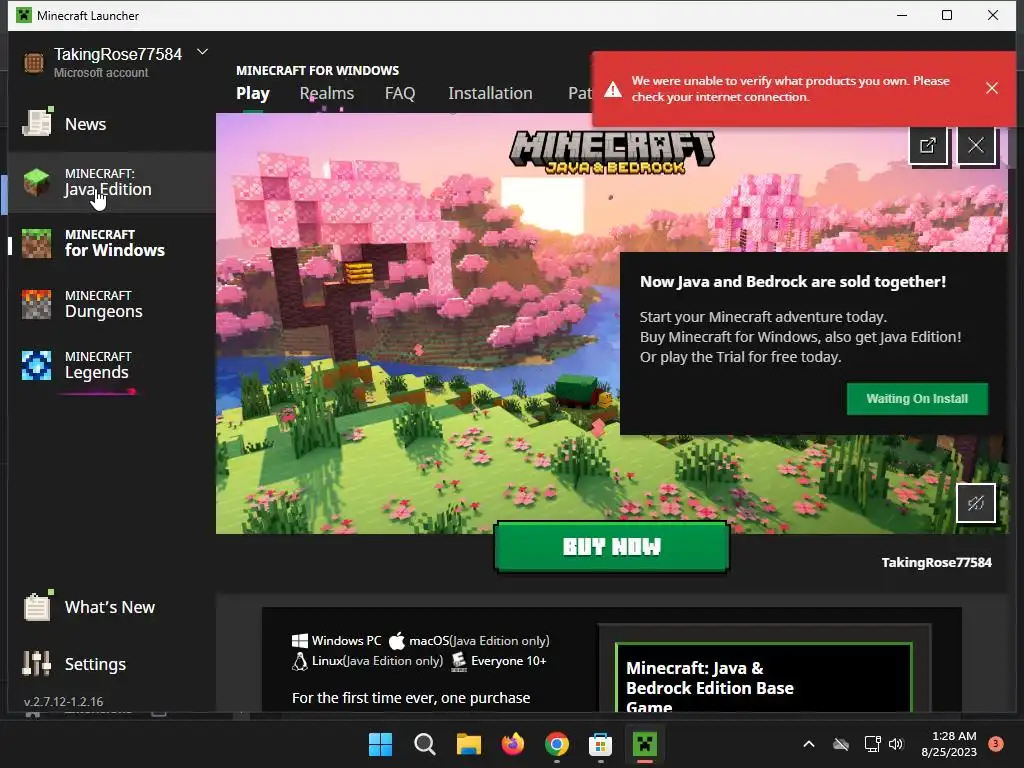Switch to the FAQ tab

(x=400, y=93)
